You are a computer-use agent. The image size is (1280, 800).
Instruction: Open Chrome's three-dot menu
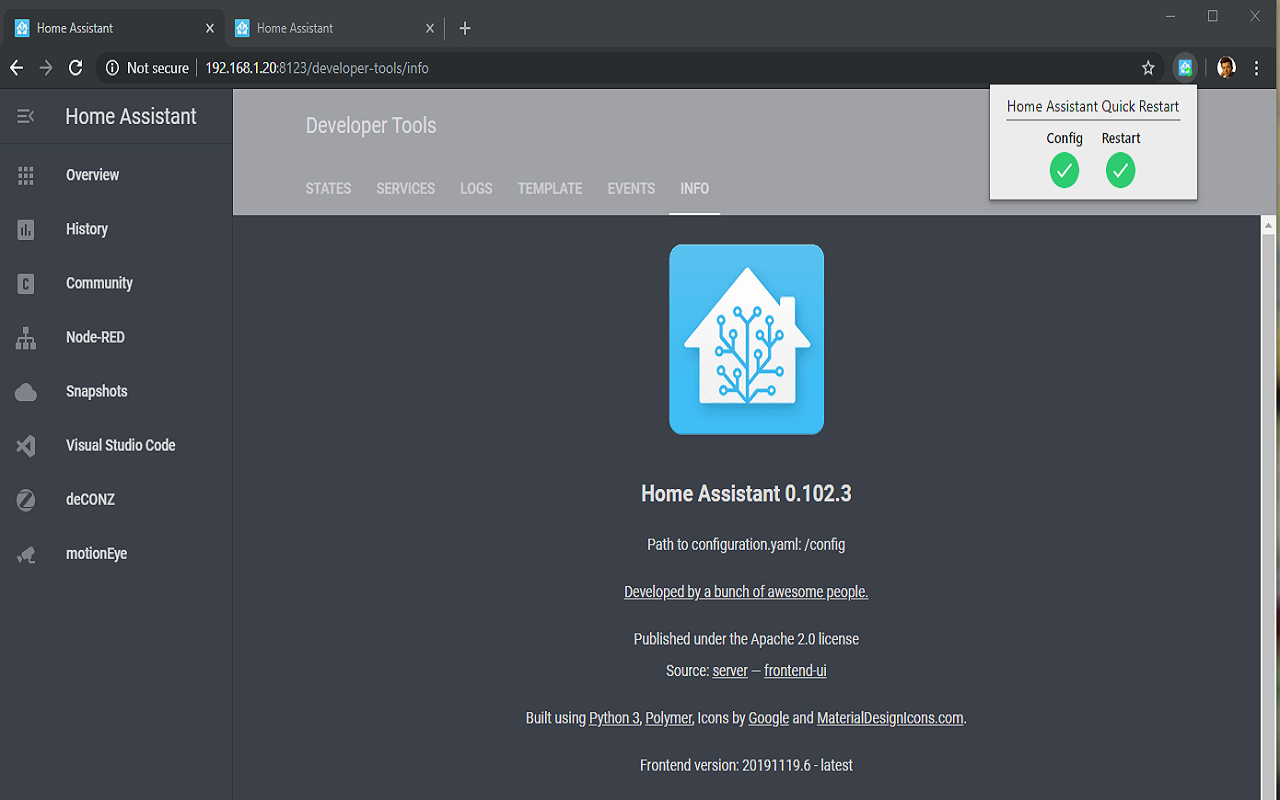[1257, 68]
